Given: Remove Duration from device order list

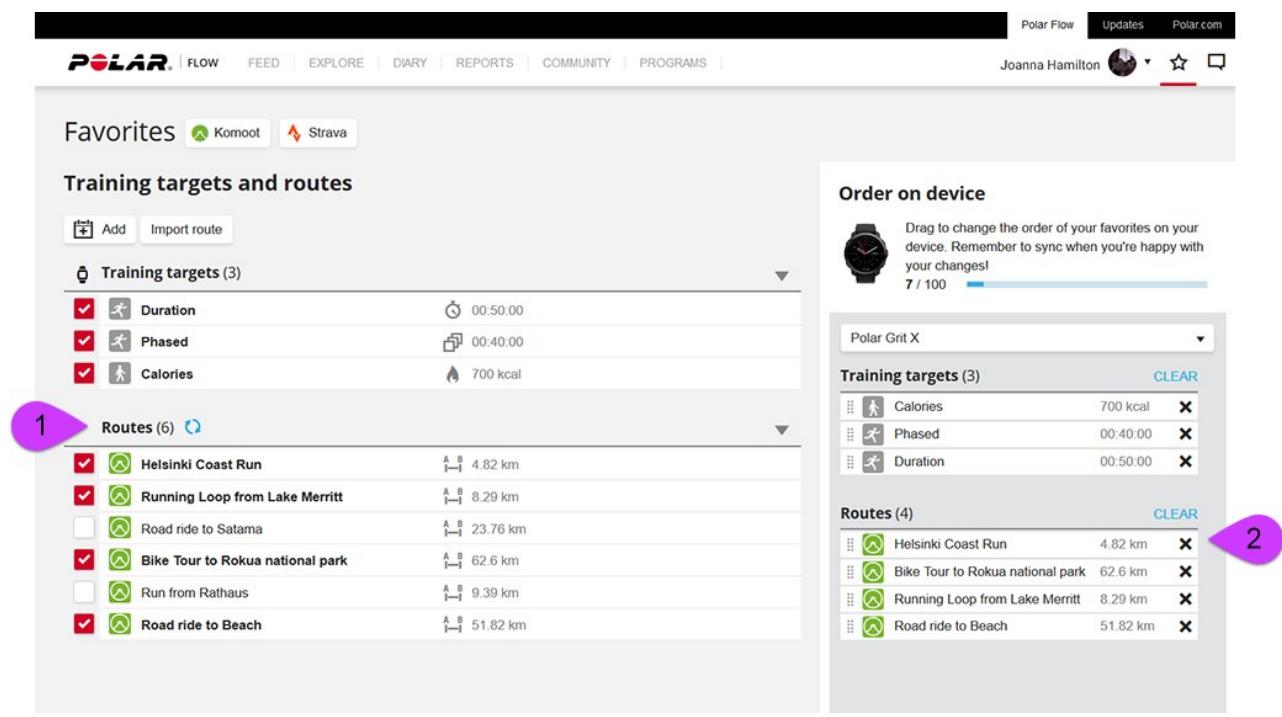Looking at the screenshot, I should tap(1185, 462).
